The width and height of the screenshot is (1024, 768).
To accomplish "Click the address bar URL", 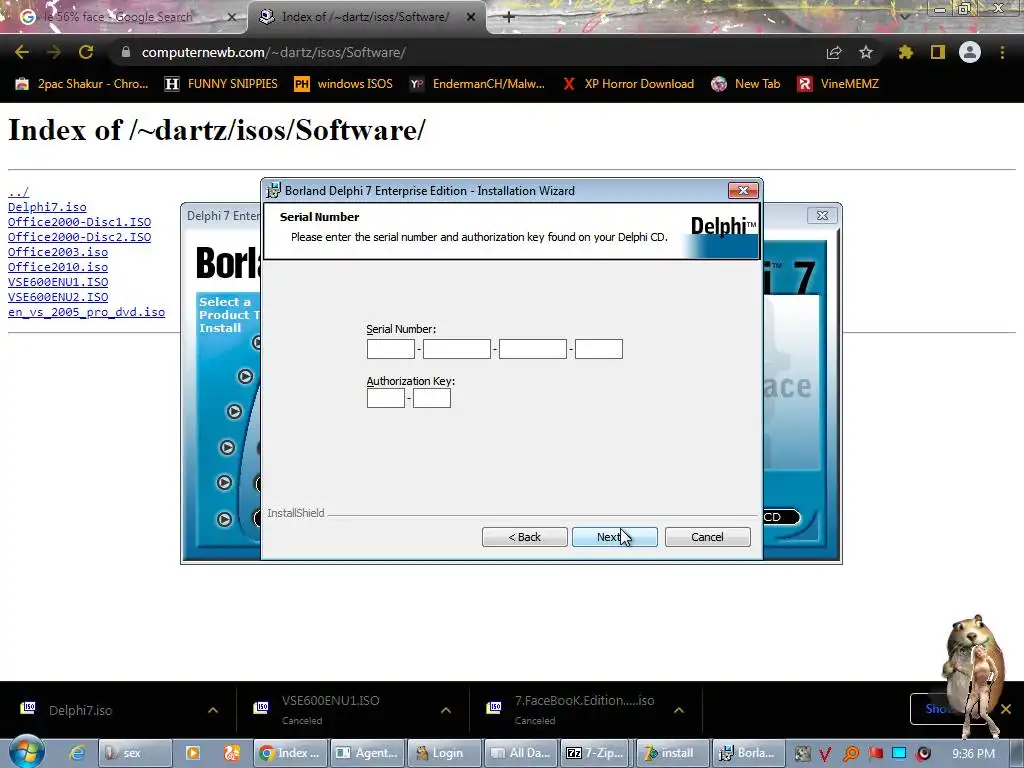I will 274,52.
